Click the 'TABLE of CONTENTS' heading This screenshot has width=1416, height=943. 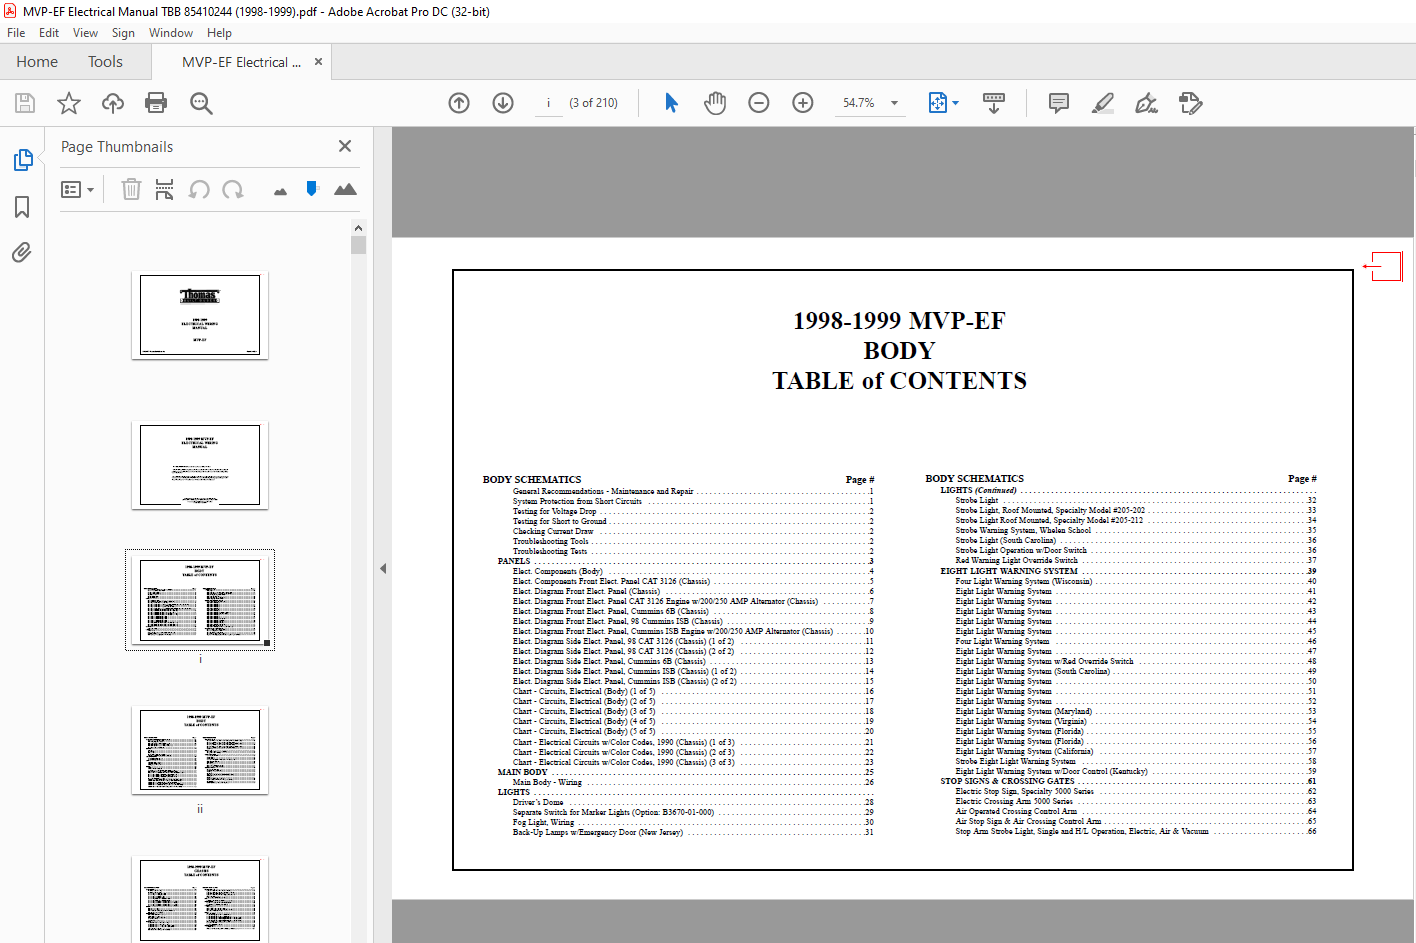(x=899, y=381)
